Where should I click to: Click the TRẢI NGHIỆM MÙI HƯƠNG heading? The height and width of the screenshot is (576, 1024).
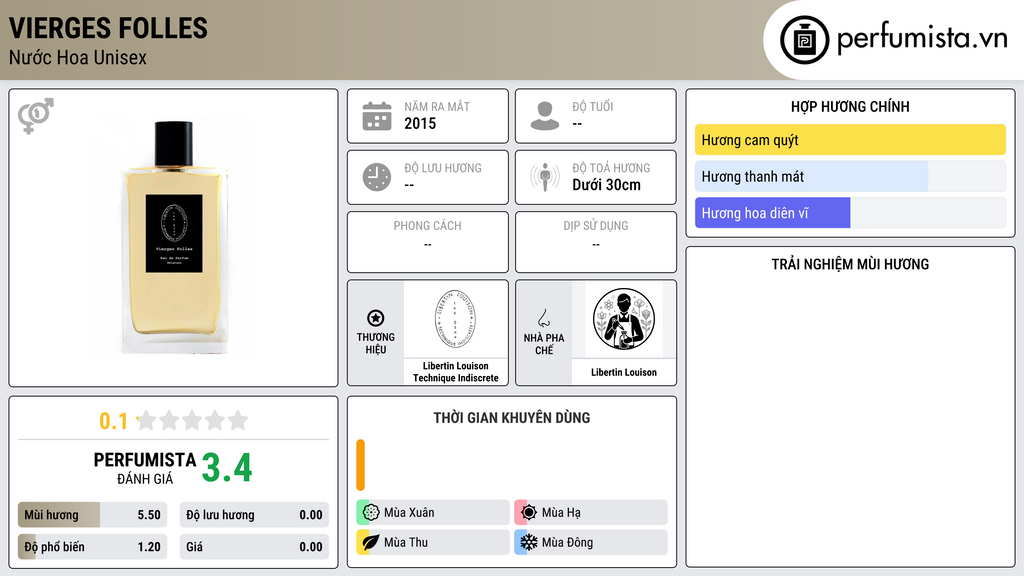click(850, 264)
